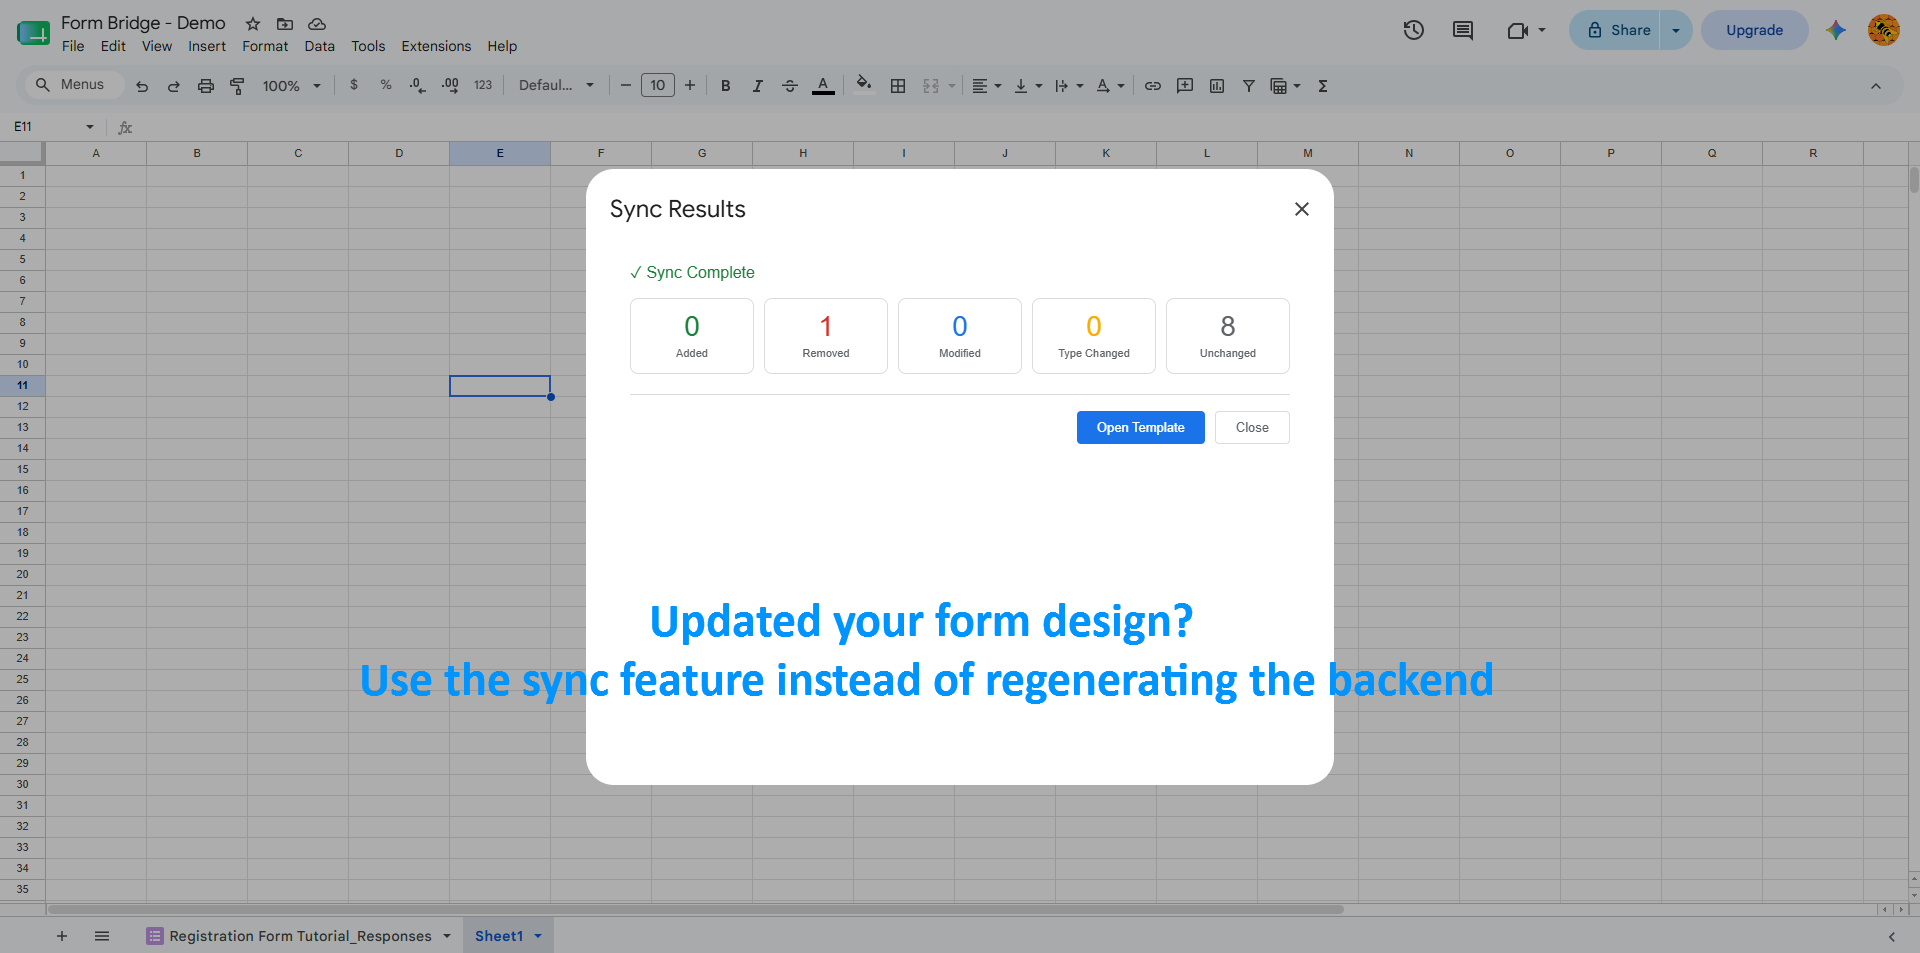Toggle italic formatting

[758, 86]
